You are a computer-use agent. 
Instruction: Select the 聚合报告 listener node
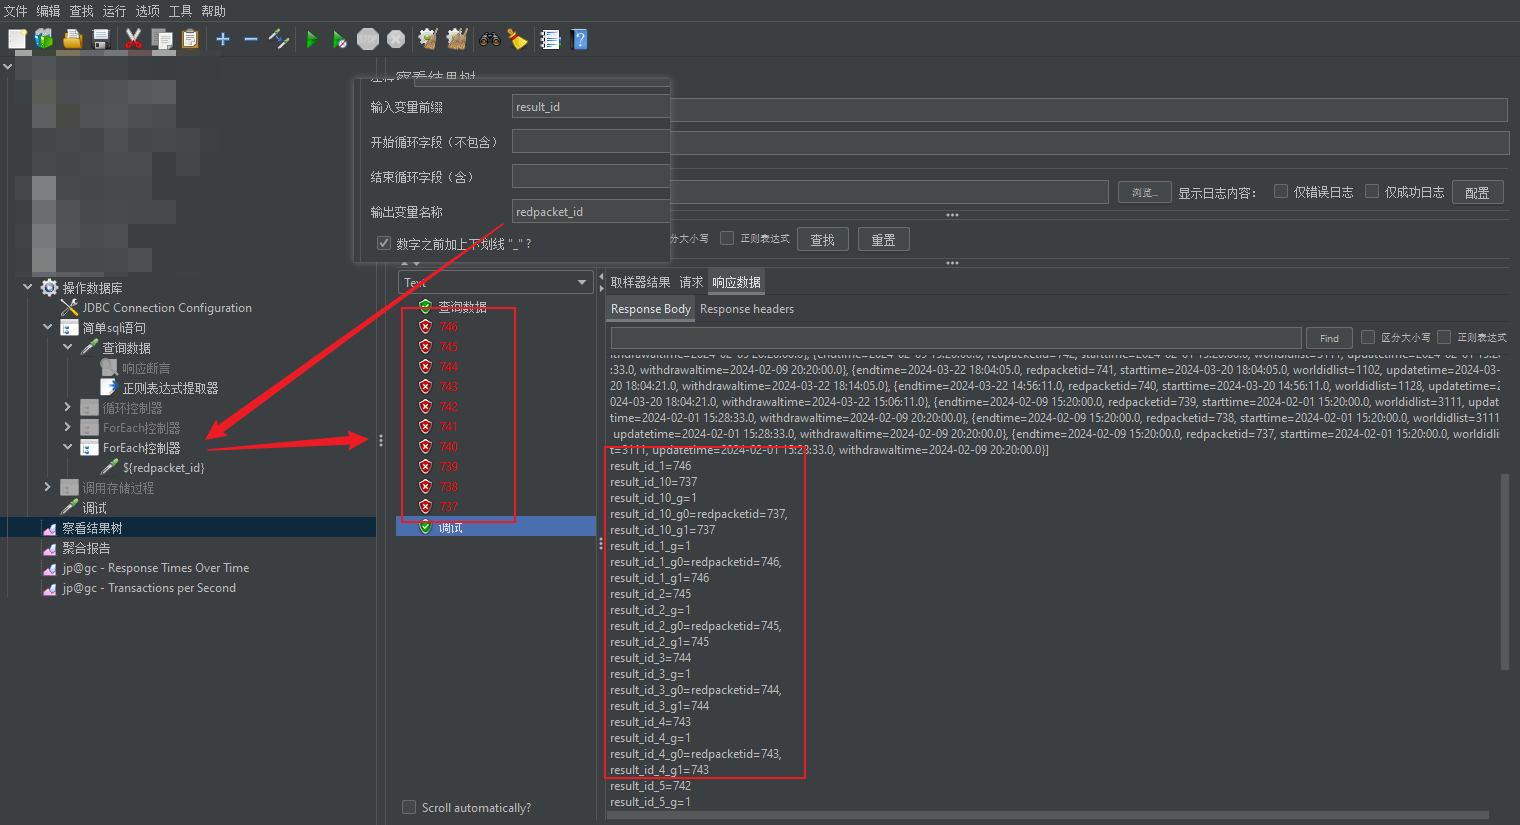(x=86, y=548)
